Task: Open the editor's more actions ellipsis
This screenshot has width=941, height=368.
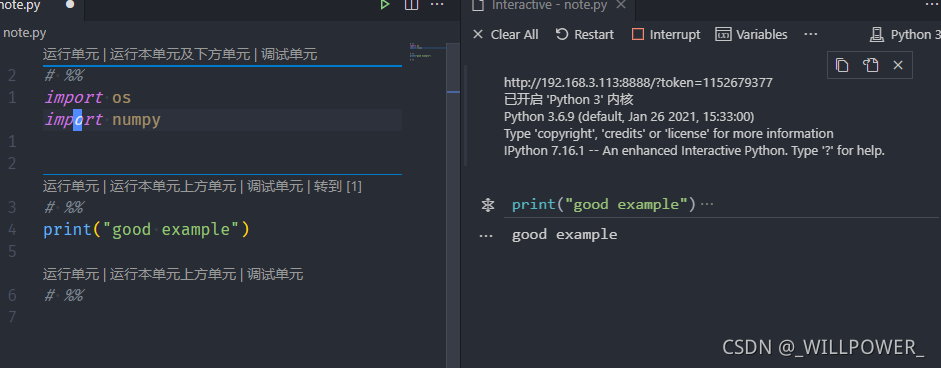Action: [437, 5]
